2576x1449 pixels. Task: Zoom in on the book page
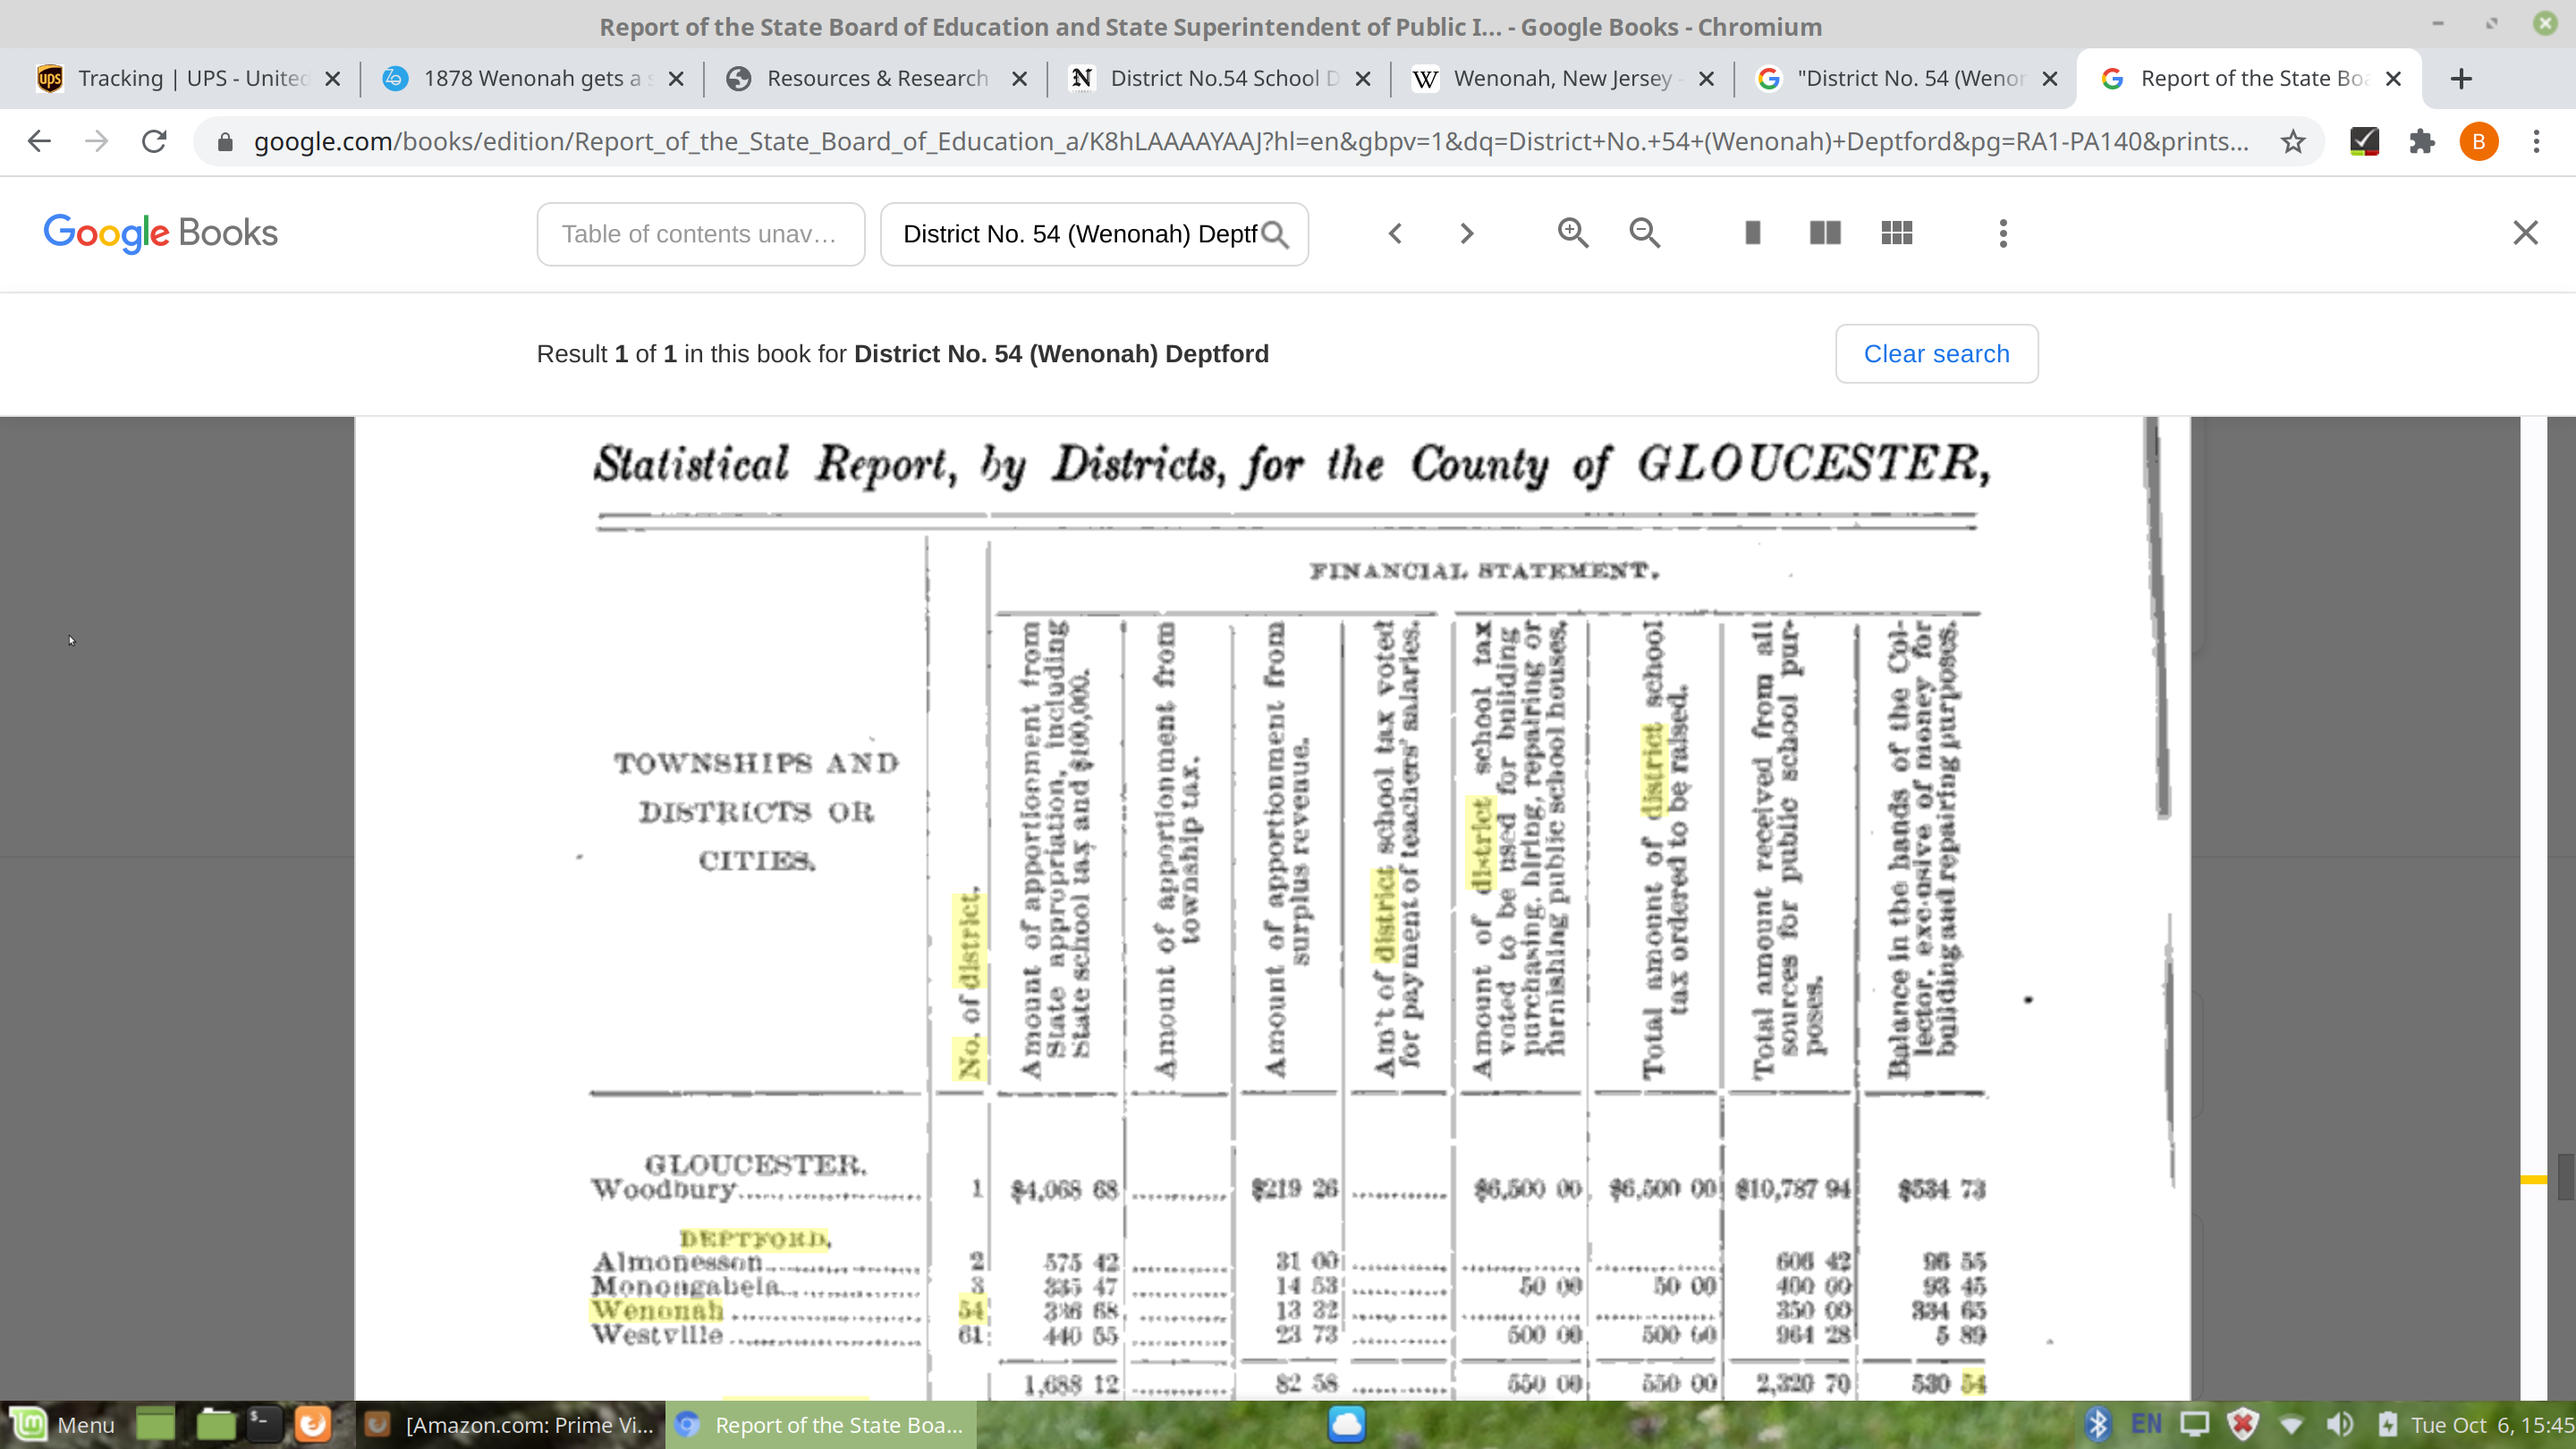click(x=1573, y=233)
